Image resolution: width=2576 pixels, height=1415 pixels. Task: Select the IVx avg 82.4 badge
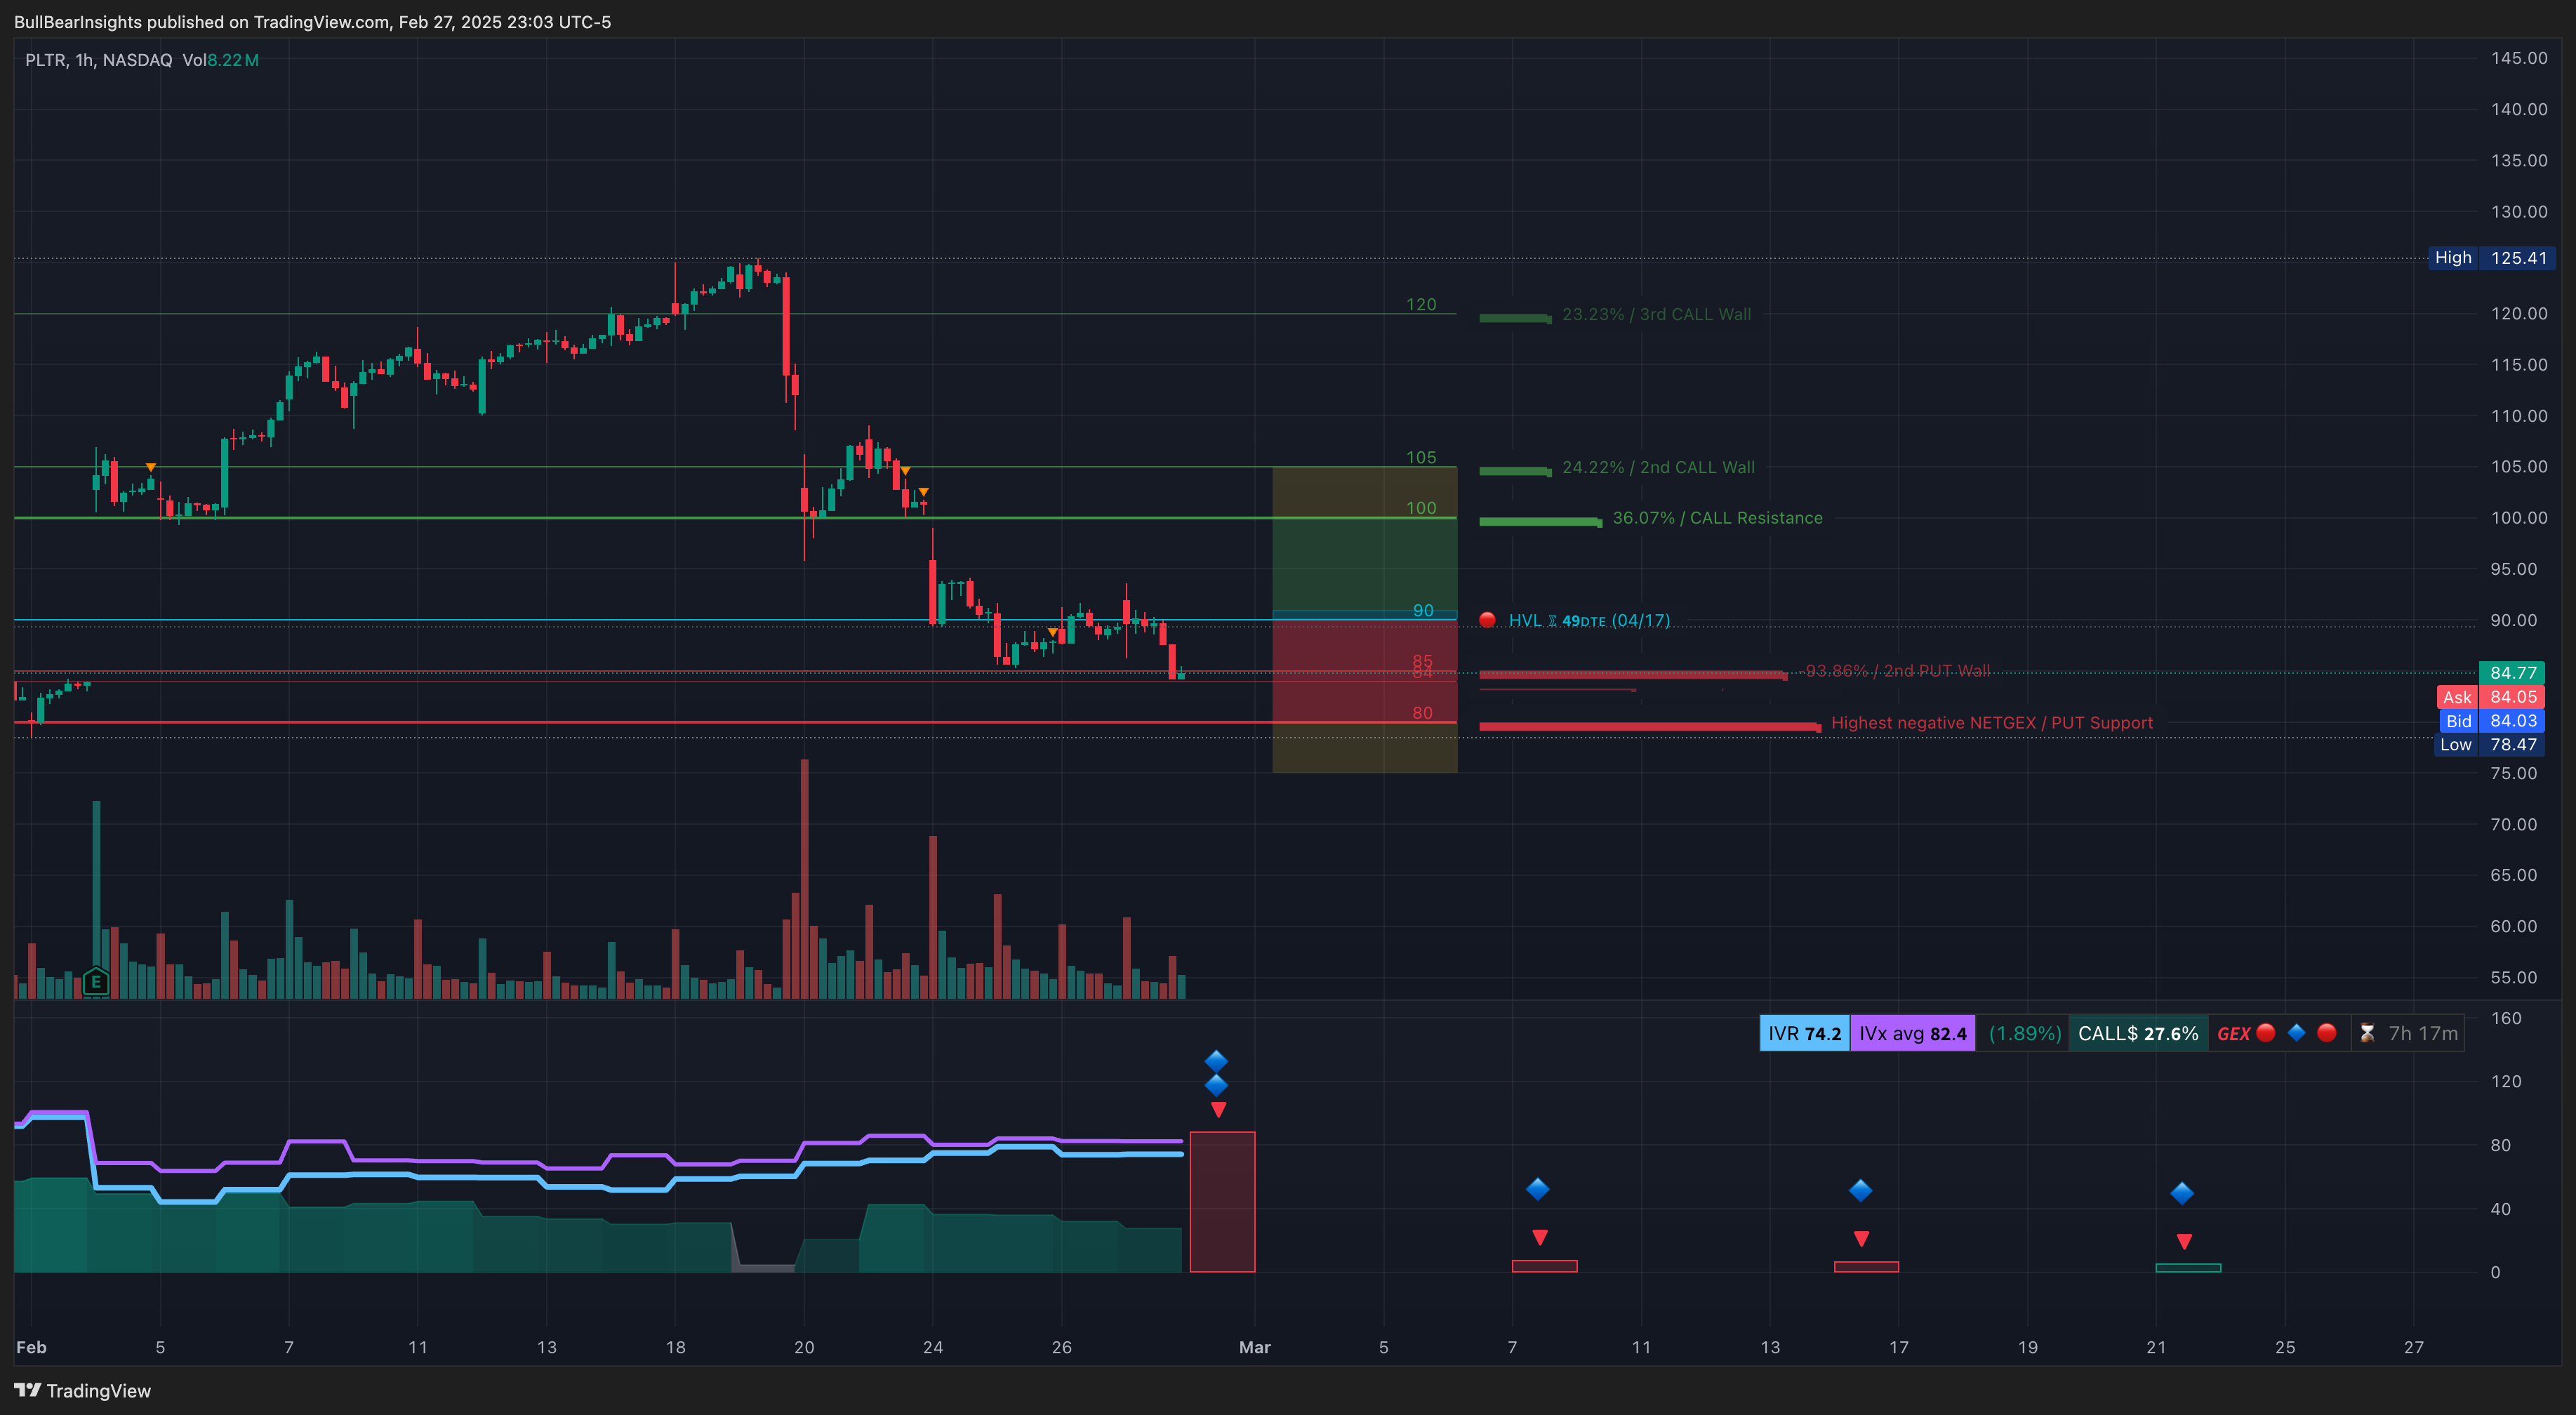1912,1033
